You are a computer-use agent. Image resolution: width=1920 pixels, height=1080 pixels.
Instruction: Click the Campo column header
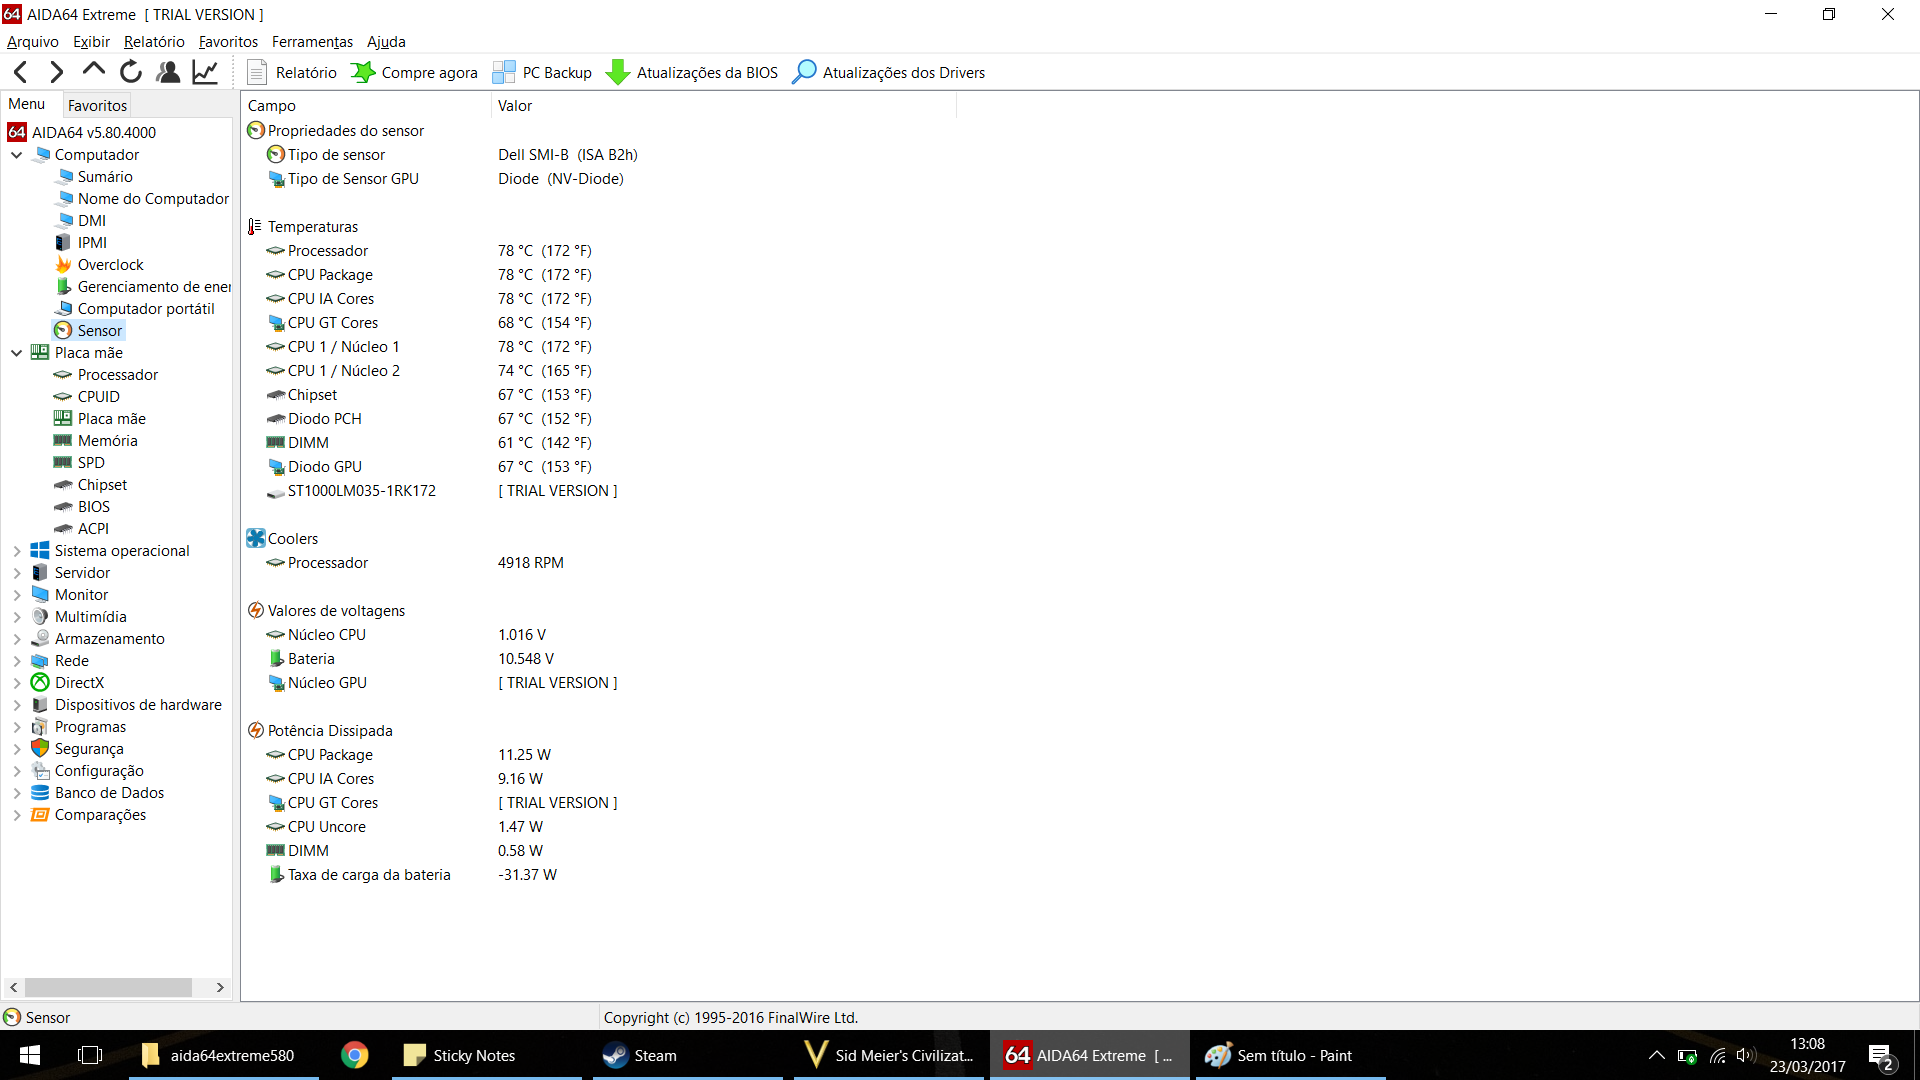[366, 106]
